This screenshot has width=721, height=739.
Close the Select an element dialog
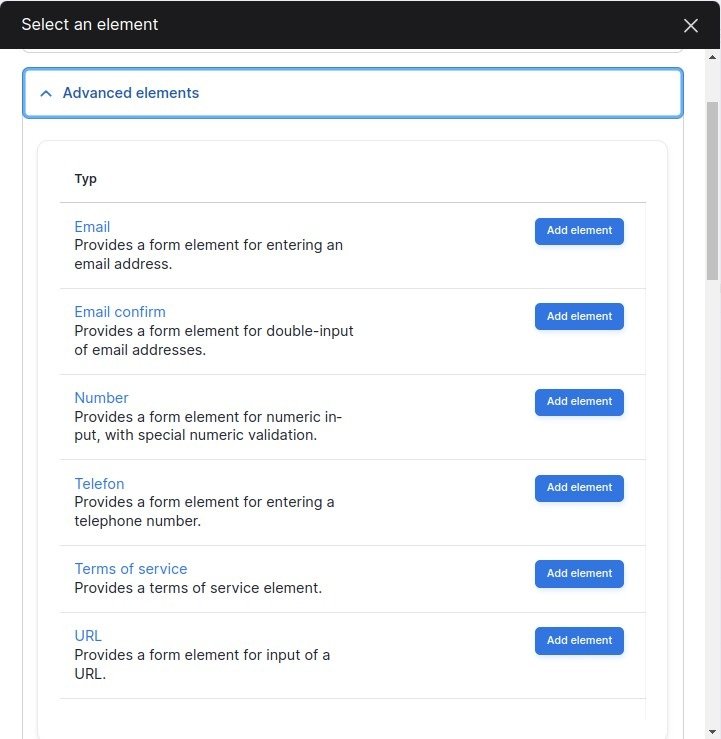tap(691, 26)
